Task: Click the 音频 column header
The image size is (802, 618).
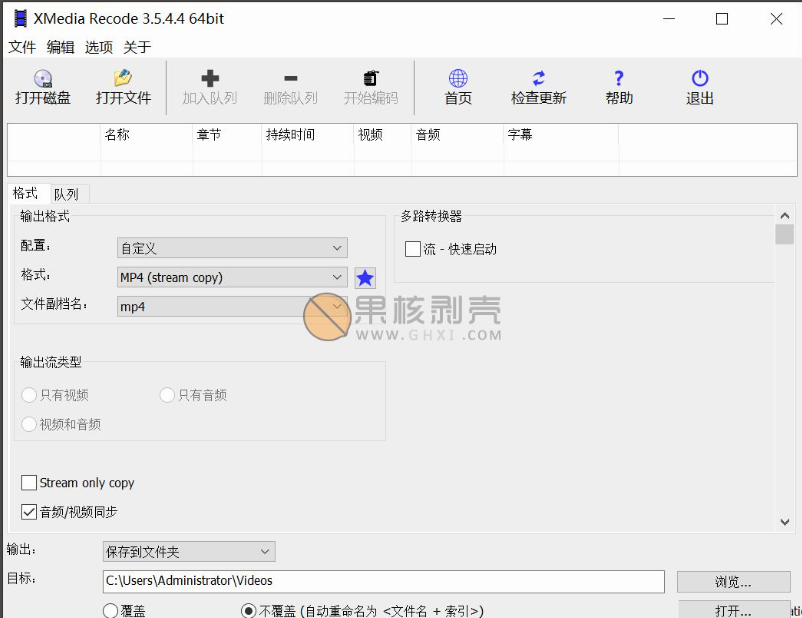Action: click(x=457, y=135)
